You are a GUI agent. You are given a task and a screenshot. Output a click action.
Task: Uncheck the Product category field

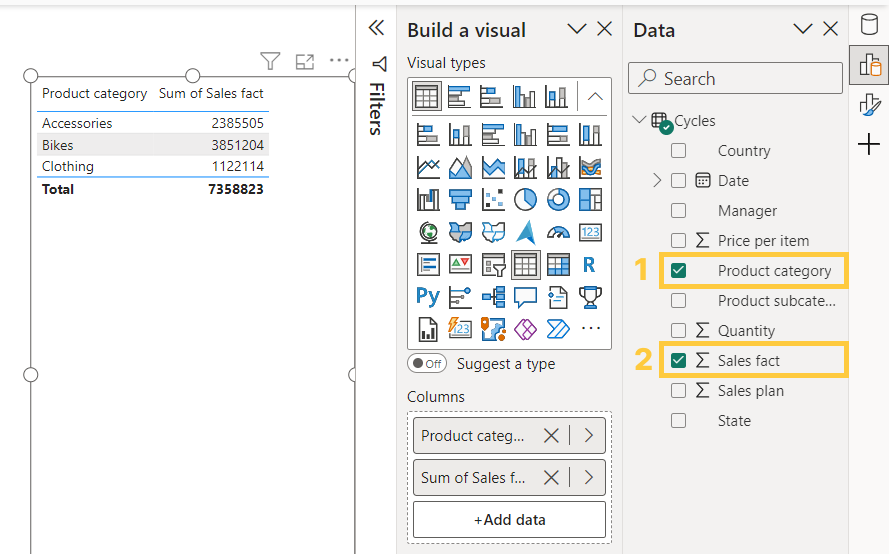[679, 271]
